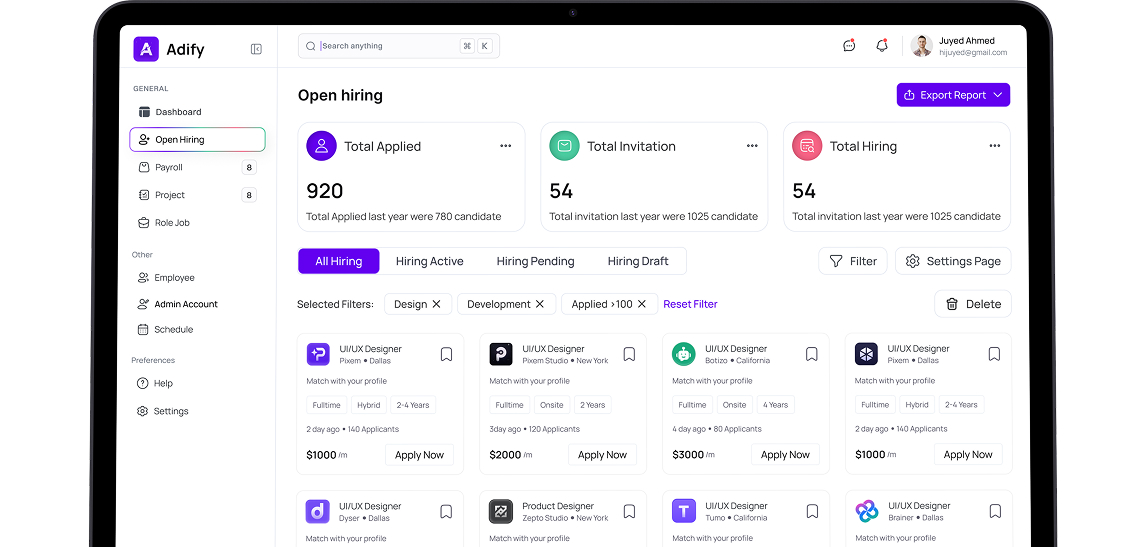Click Project badge count 8
This screenshot has width=1146, height=547.
point(249,195)
